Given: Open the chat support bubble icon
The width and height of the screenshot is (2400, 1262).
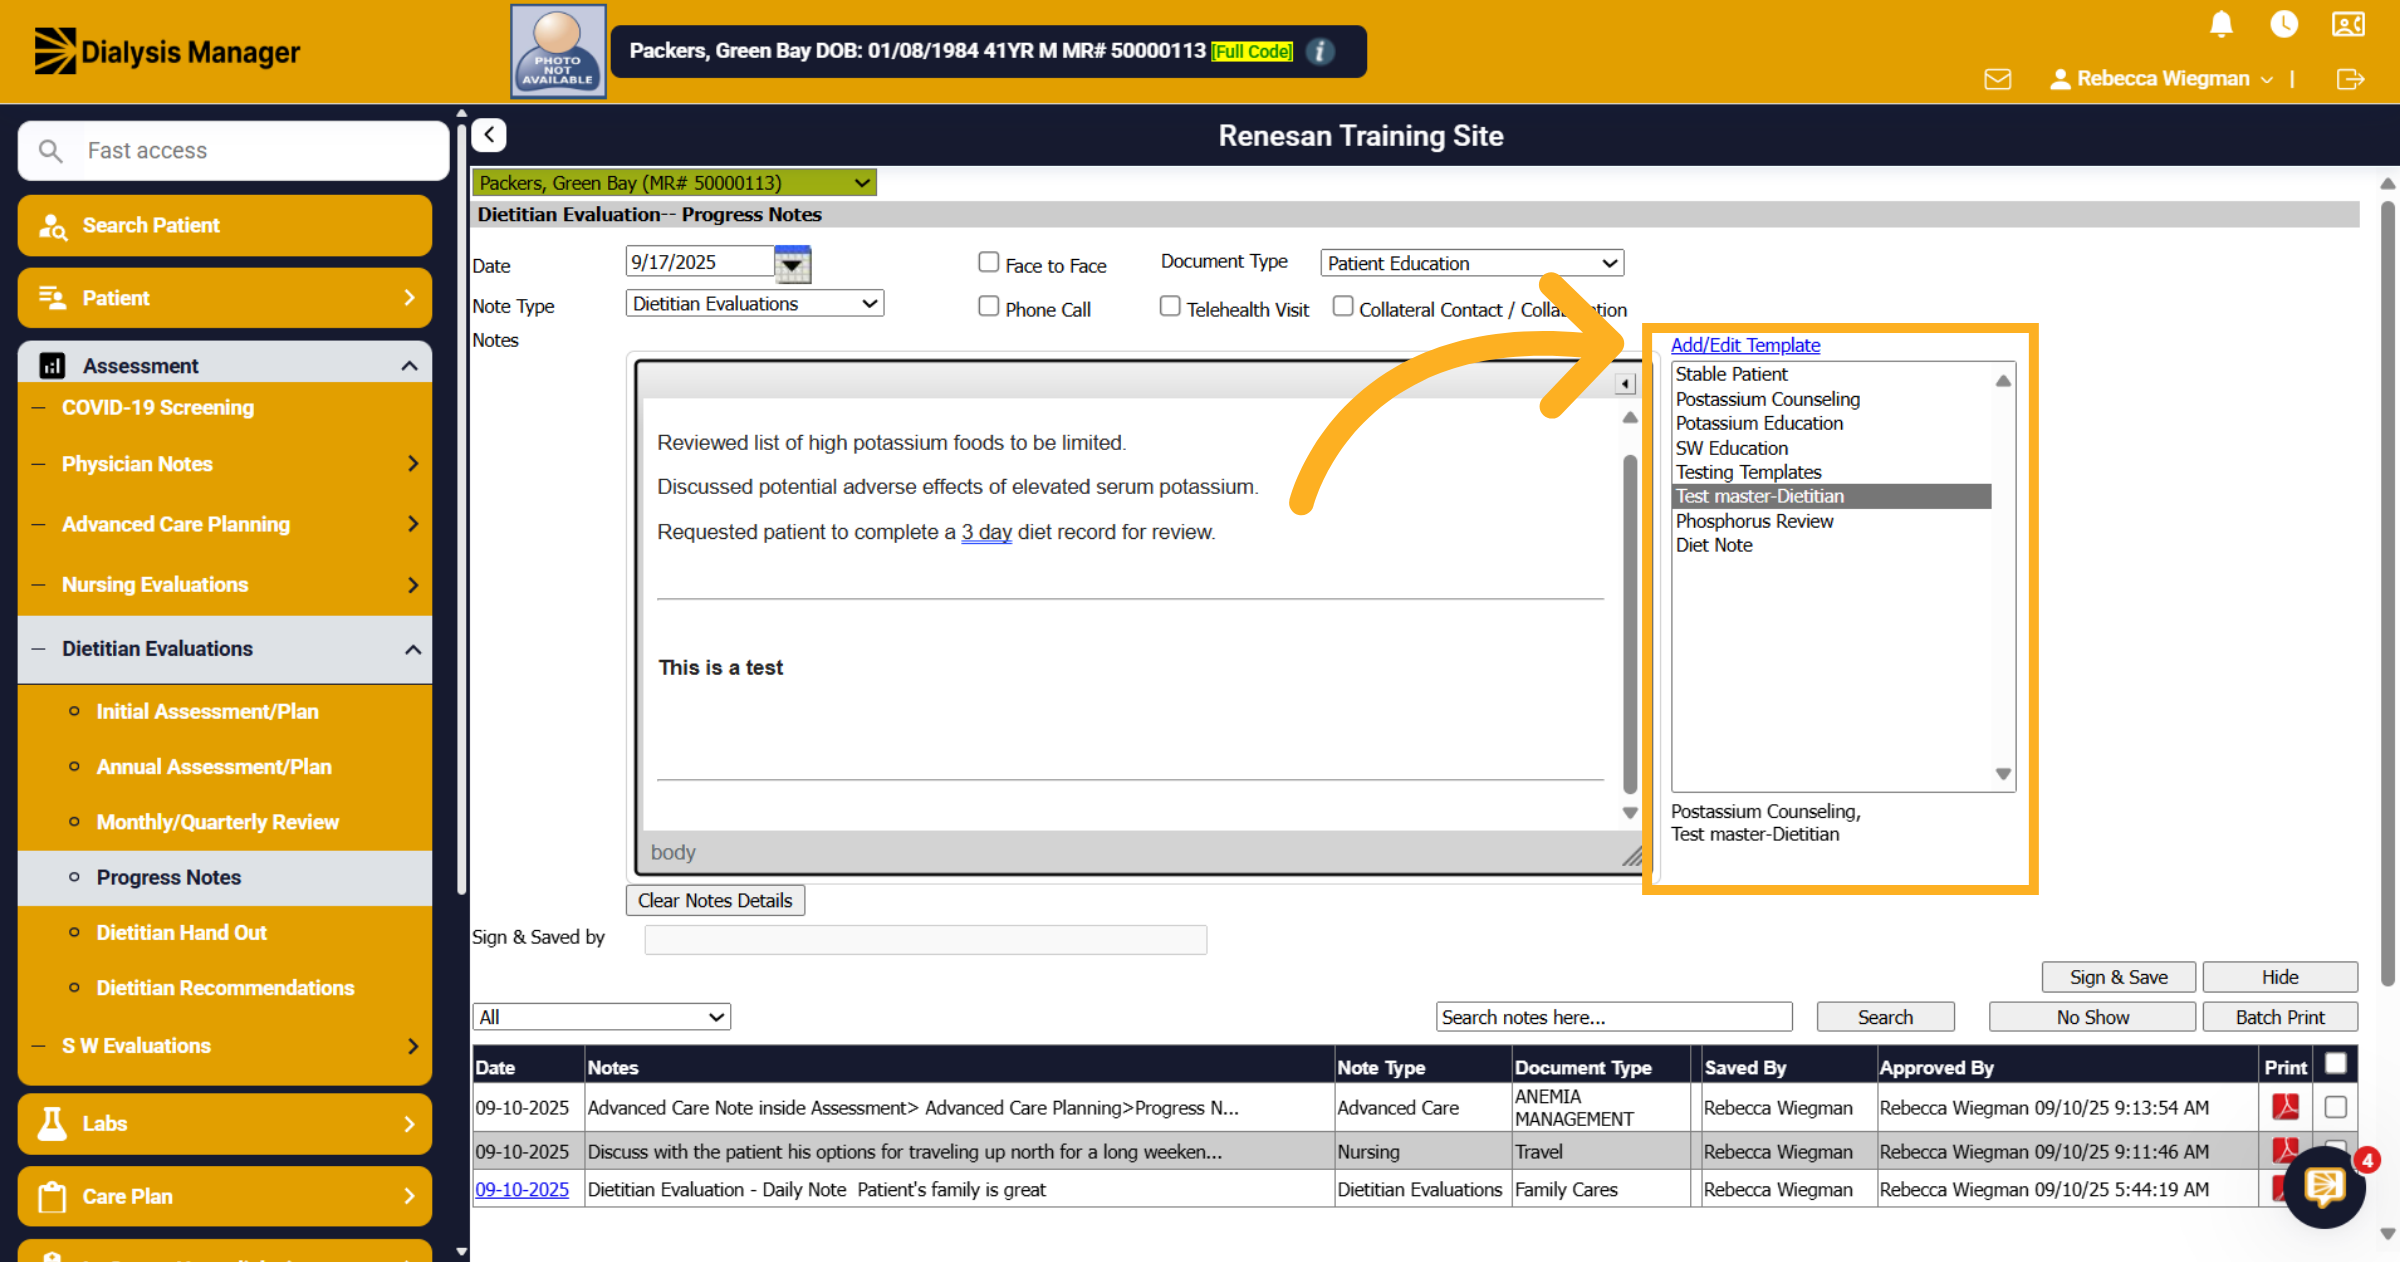Looking at the screenshot, I should pos(2324,1187).
